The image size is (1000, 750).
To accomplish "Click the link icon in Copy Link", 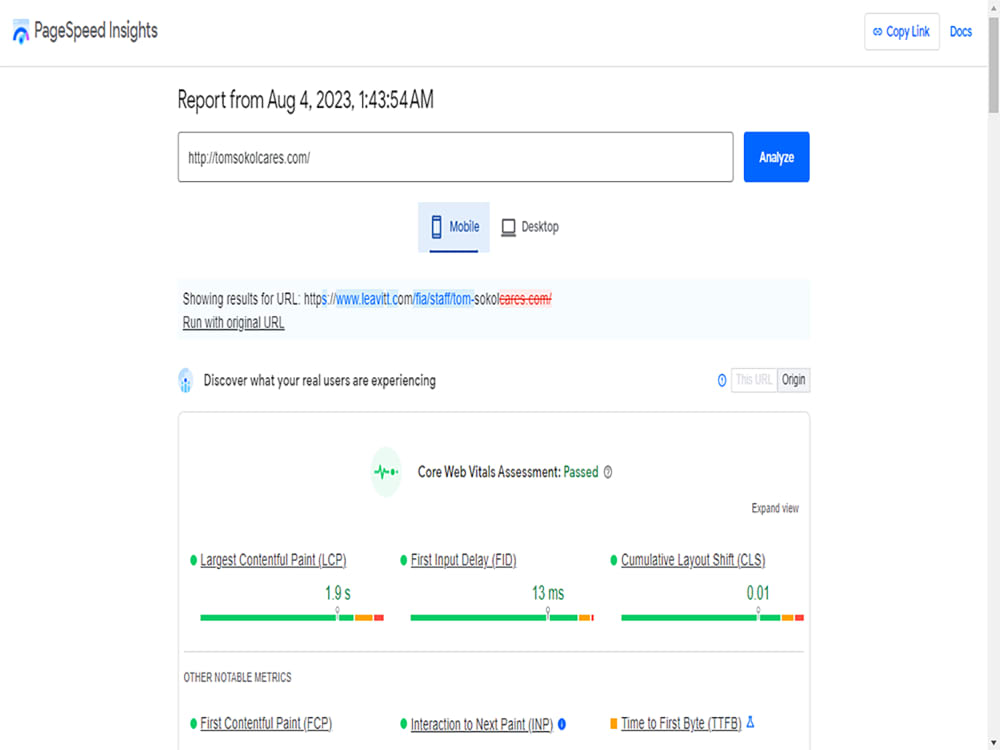I will [x=878, y=31].
